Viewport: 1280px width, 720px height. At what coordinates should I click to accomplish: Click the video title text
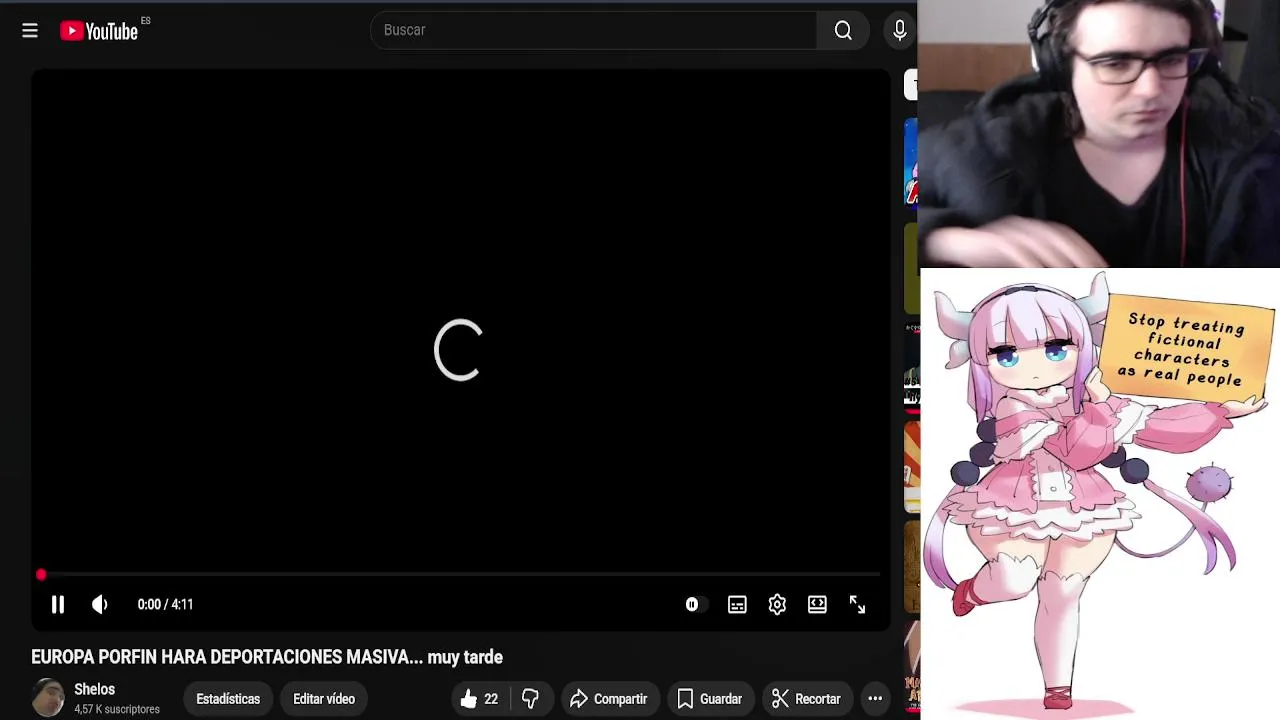coord(267,657)
